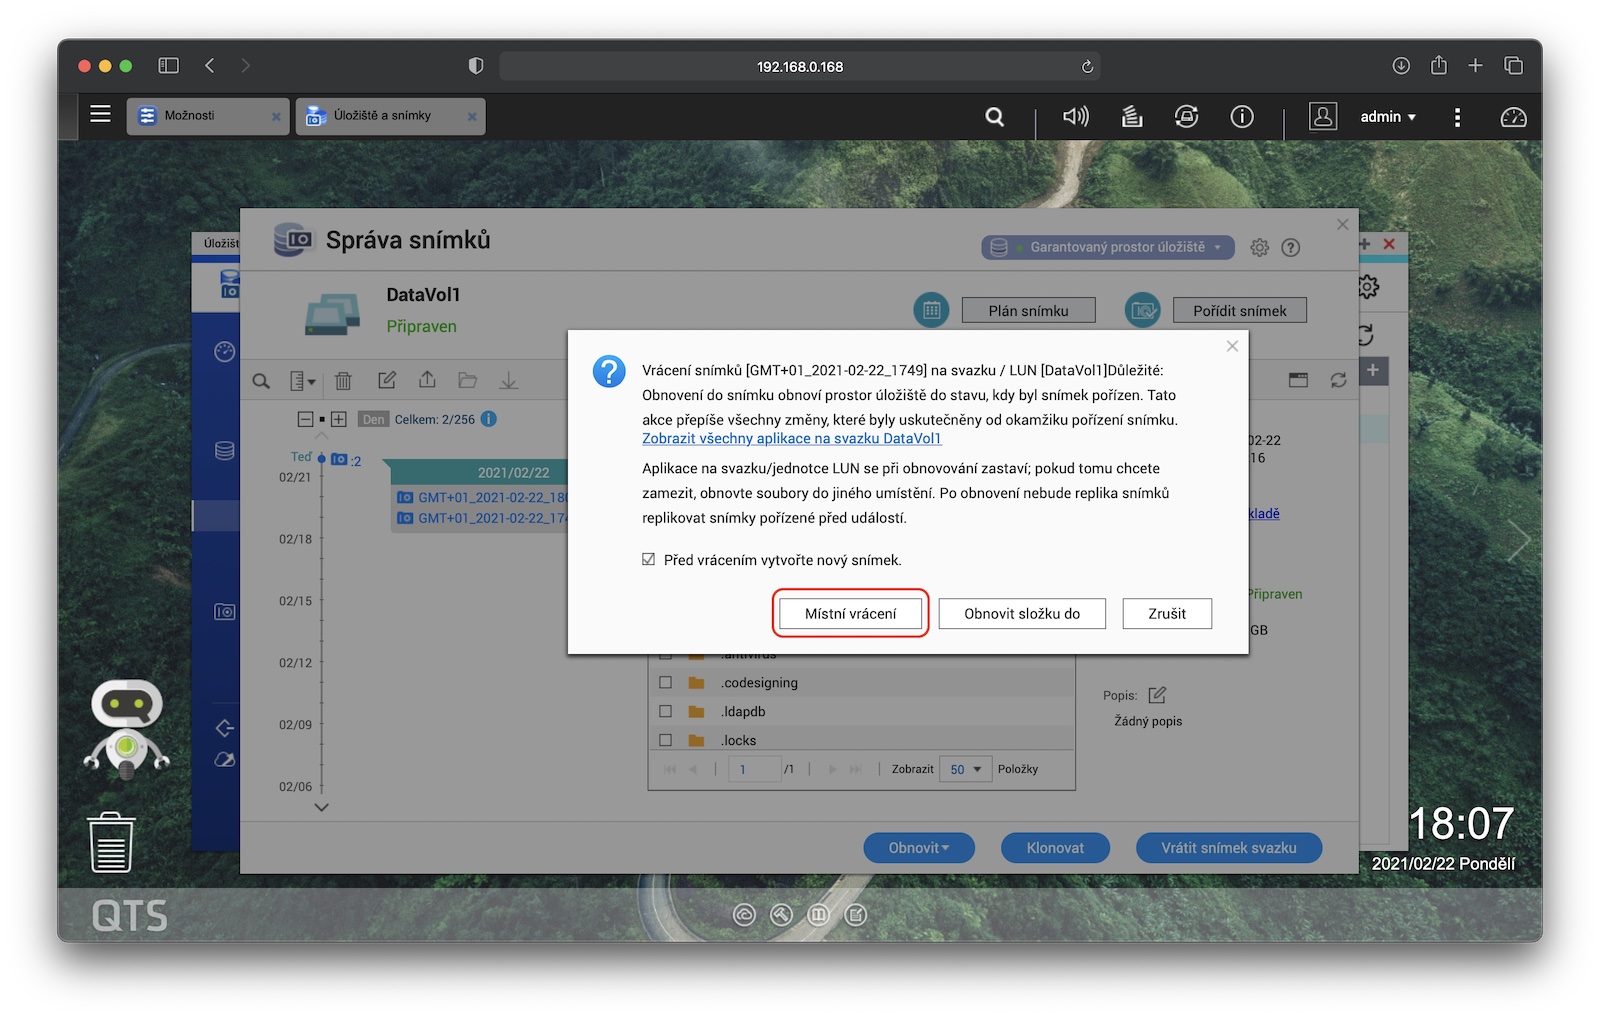
Task: Edit snapshot with pencil toolbar icon
Action: click(386, 380)
